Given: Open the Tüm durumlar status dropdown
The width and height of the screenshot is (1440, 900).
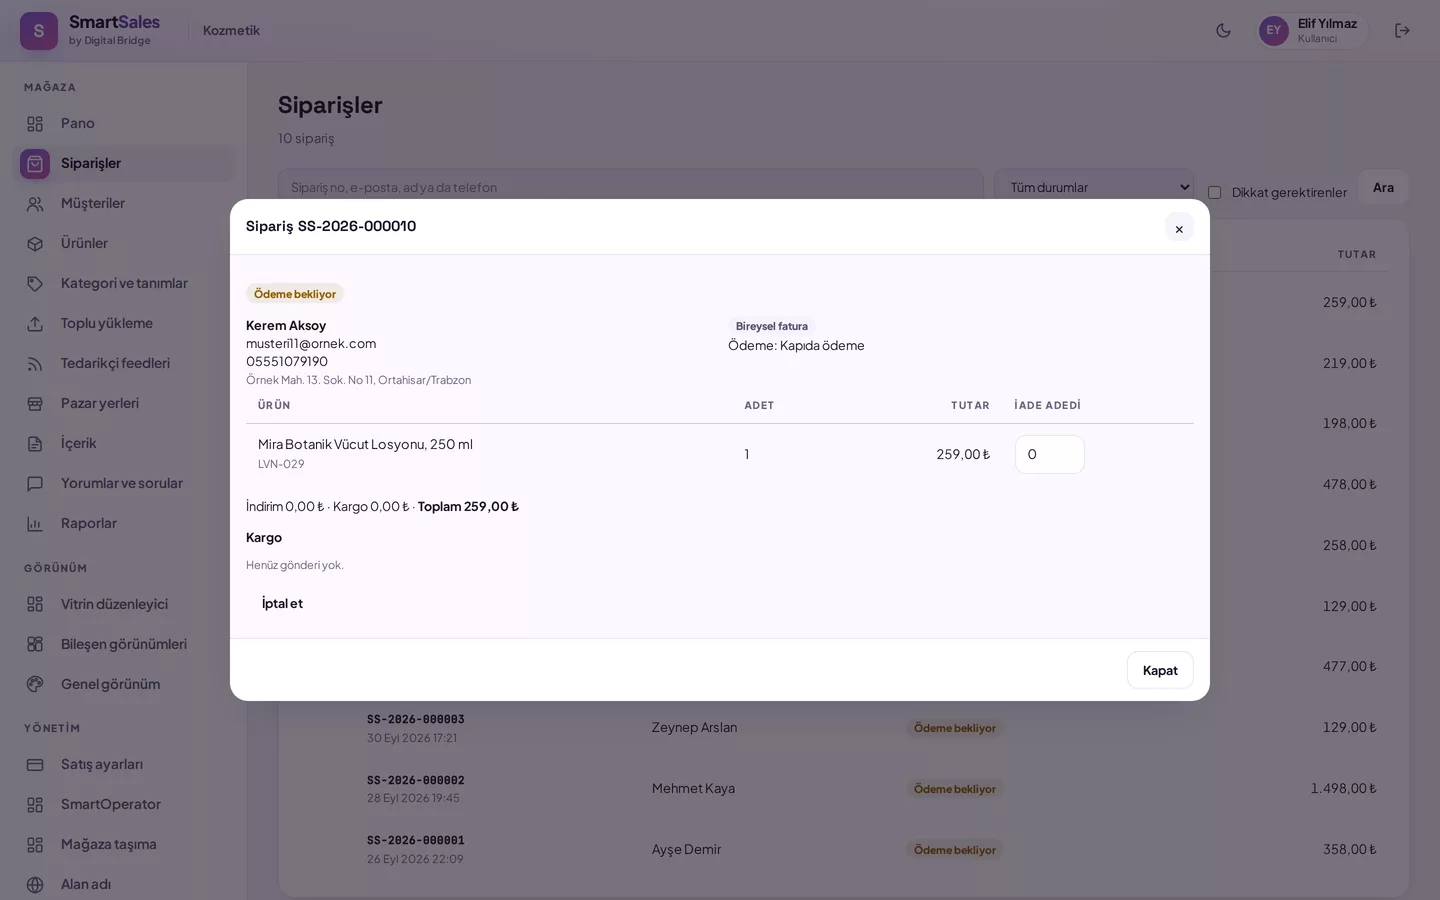Looking at the screenshot, I should coord(1094,187).
